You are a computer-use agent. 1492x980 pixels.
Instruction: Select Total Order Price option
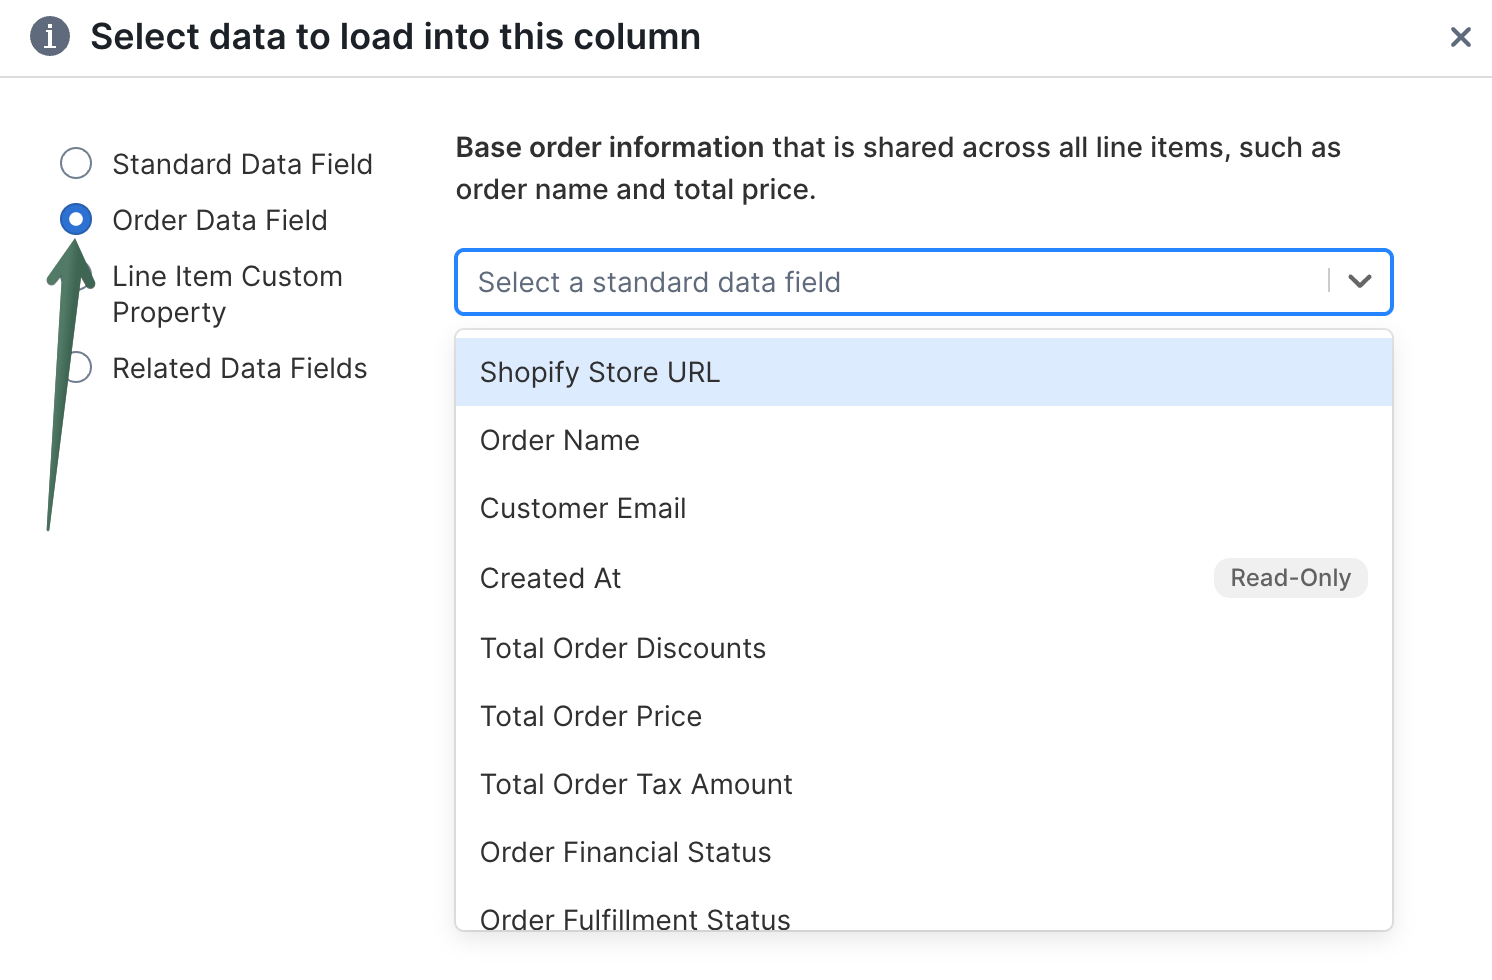pyautogui.click(x=591, y=716)
